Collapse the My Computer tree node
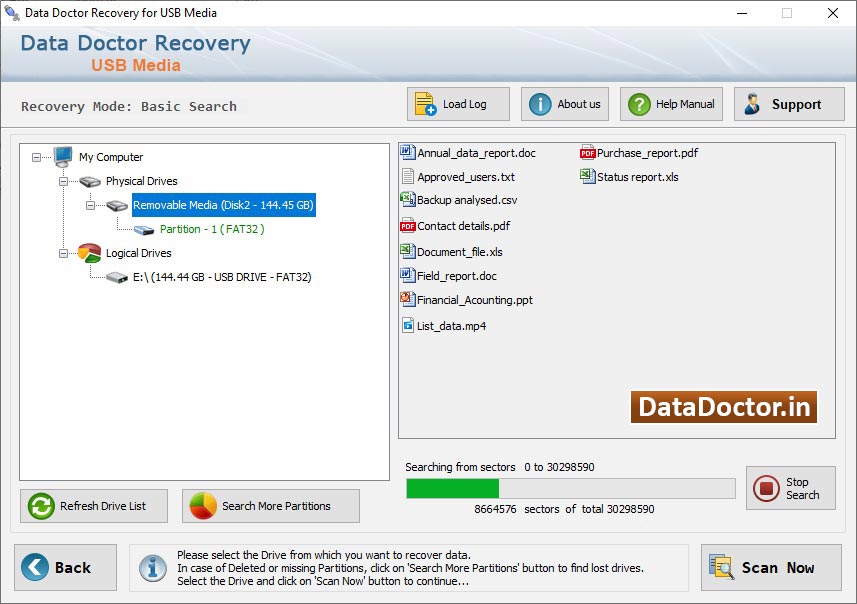857x604 pixels. (x=37, y=157)
